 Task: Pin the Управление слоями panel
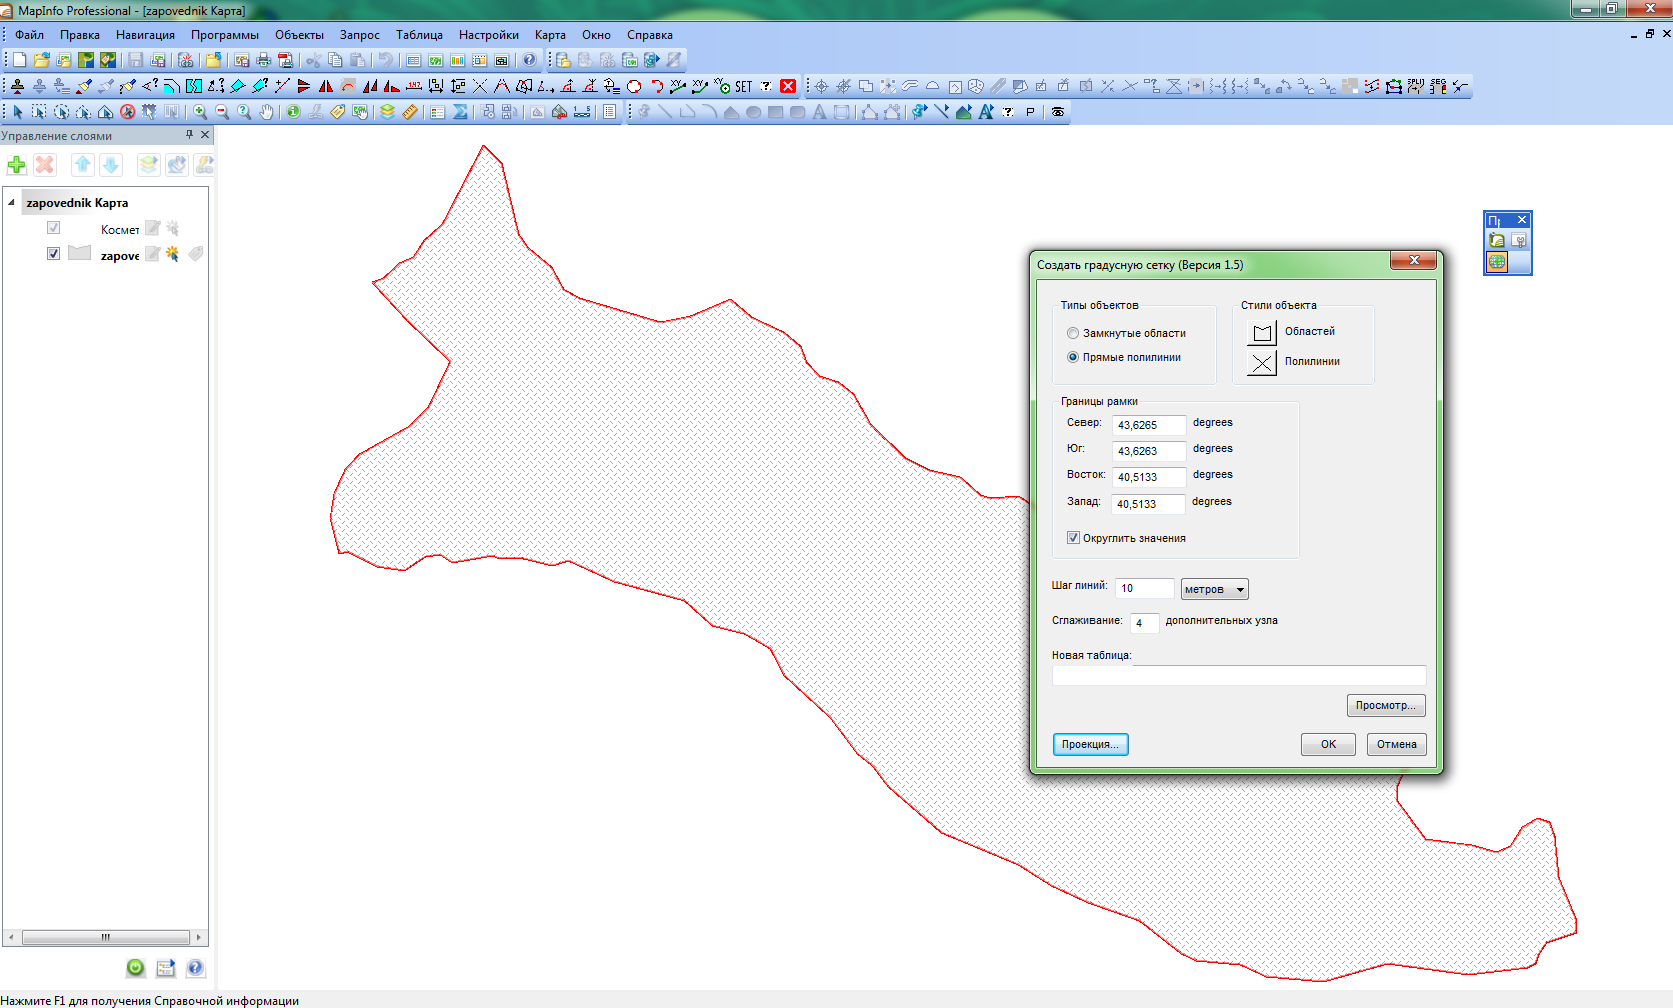[189, 135]
